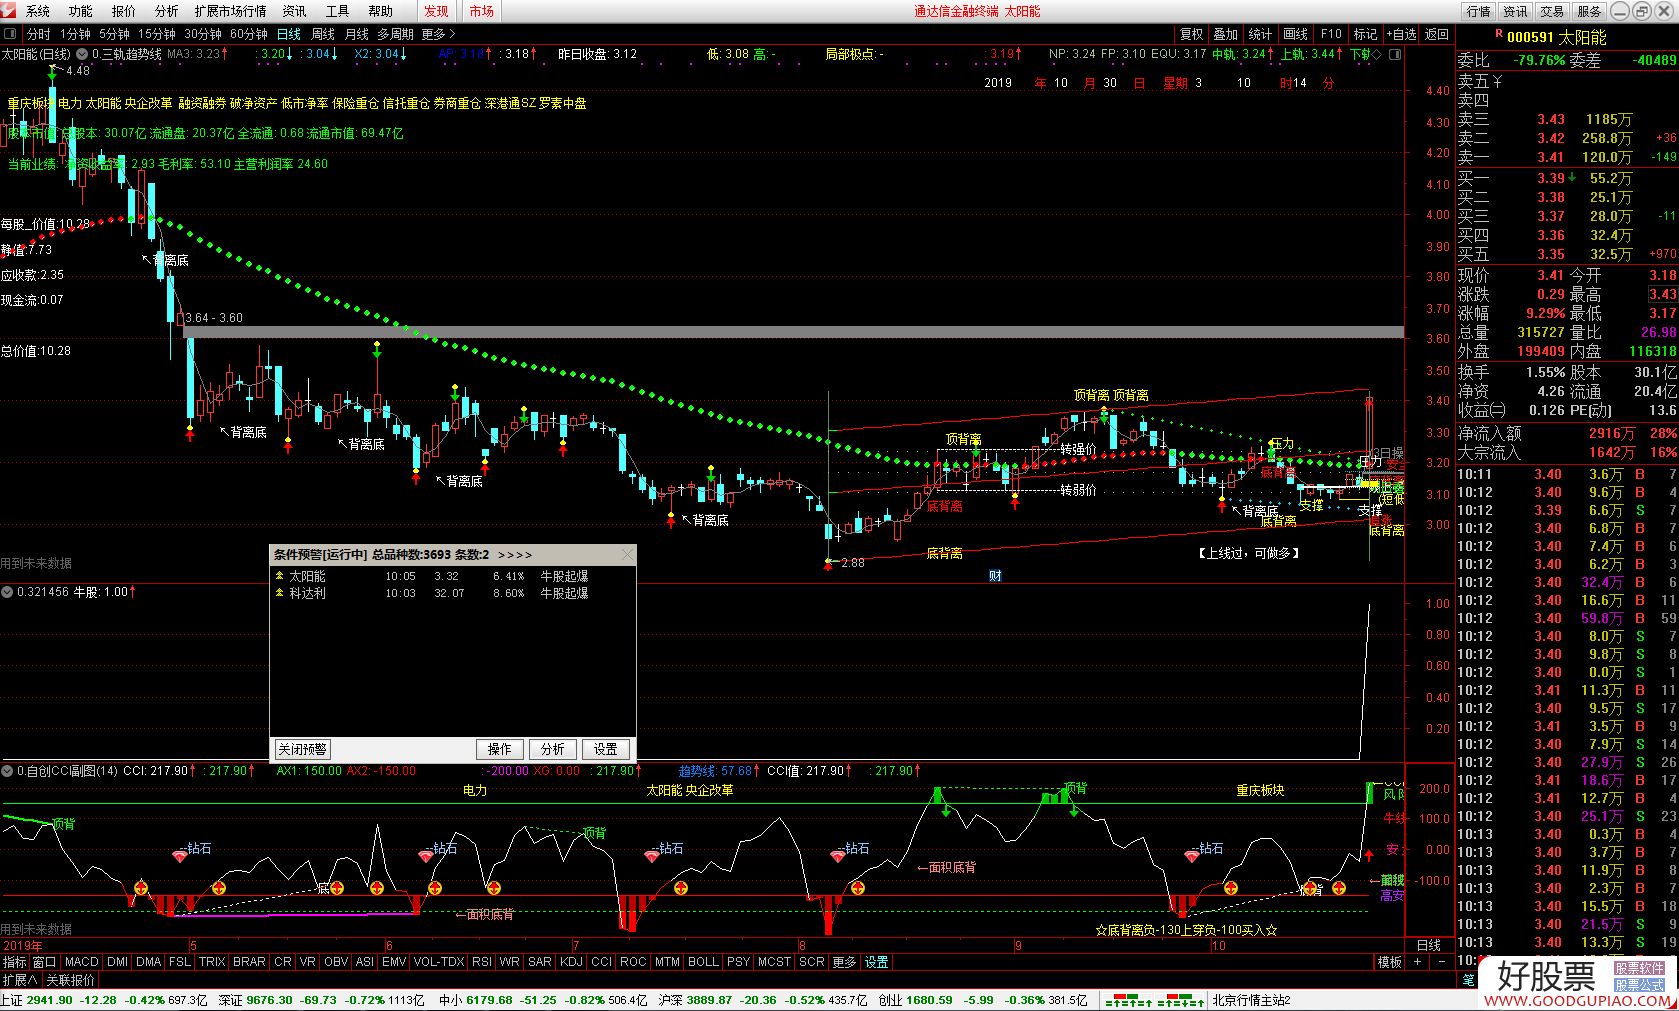Click the 行情 button in title bar

1479,11
